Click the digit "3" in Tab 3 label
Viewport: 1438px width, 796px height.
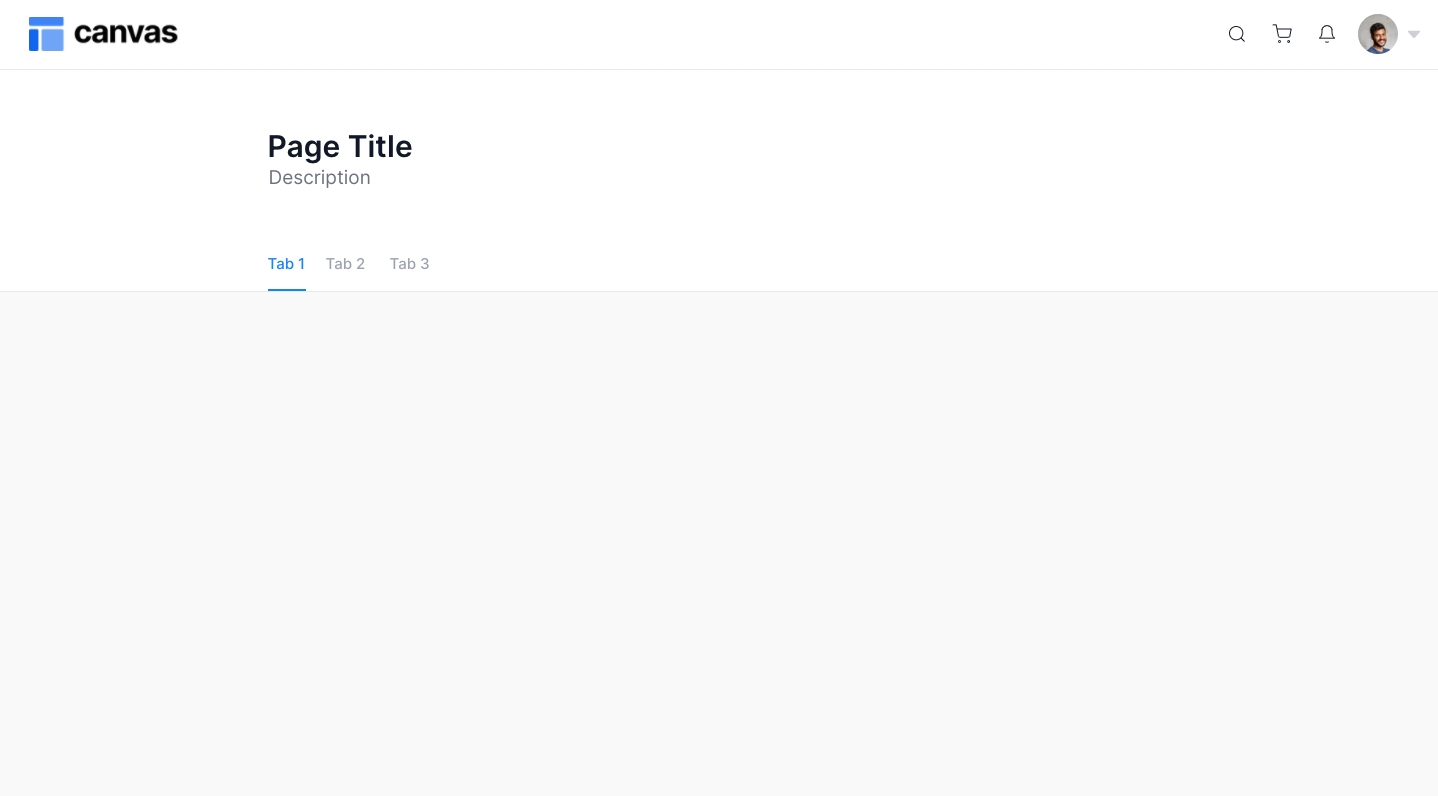(x=424, y=264)
